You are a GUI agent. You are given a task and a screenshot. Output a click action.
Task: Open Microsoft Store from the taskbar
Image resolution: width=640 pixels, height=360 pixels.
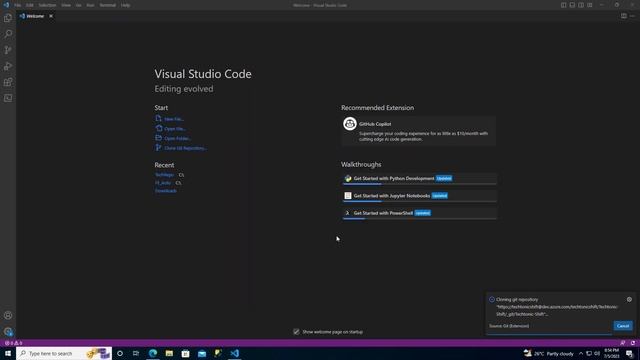186,353
